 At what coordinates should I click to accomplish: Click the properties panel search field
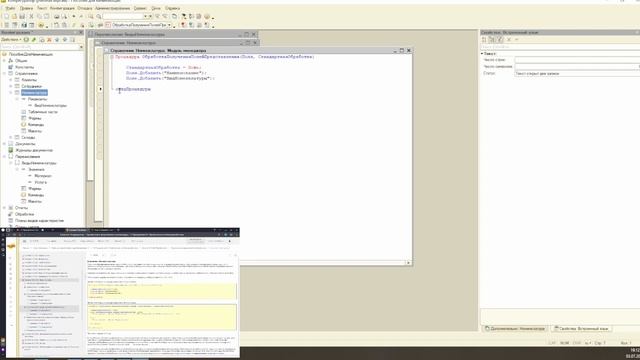tap(560, 47)
